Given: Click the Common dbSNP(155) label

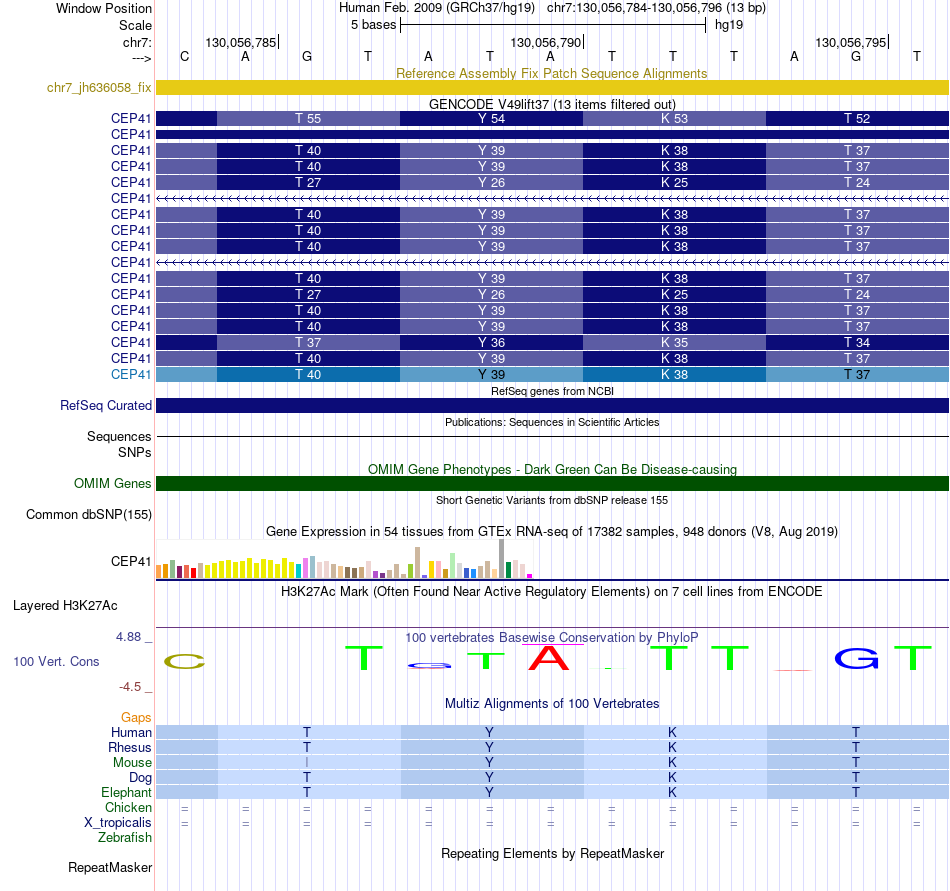Looking at the screenshot, I should (x=88, y=515).
